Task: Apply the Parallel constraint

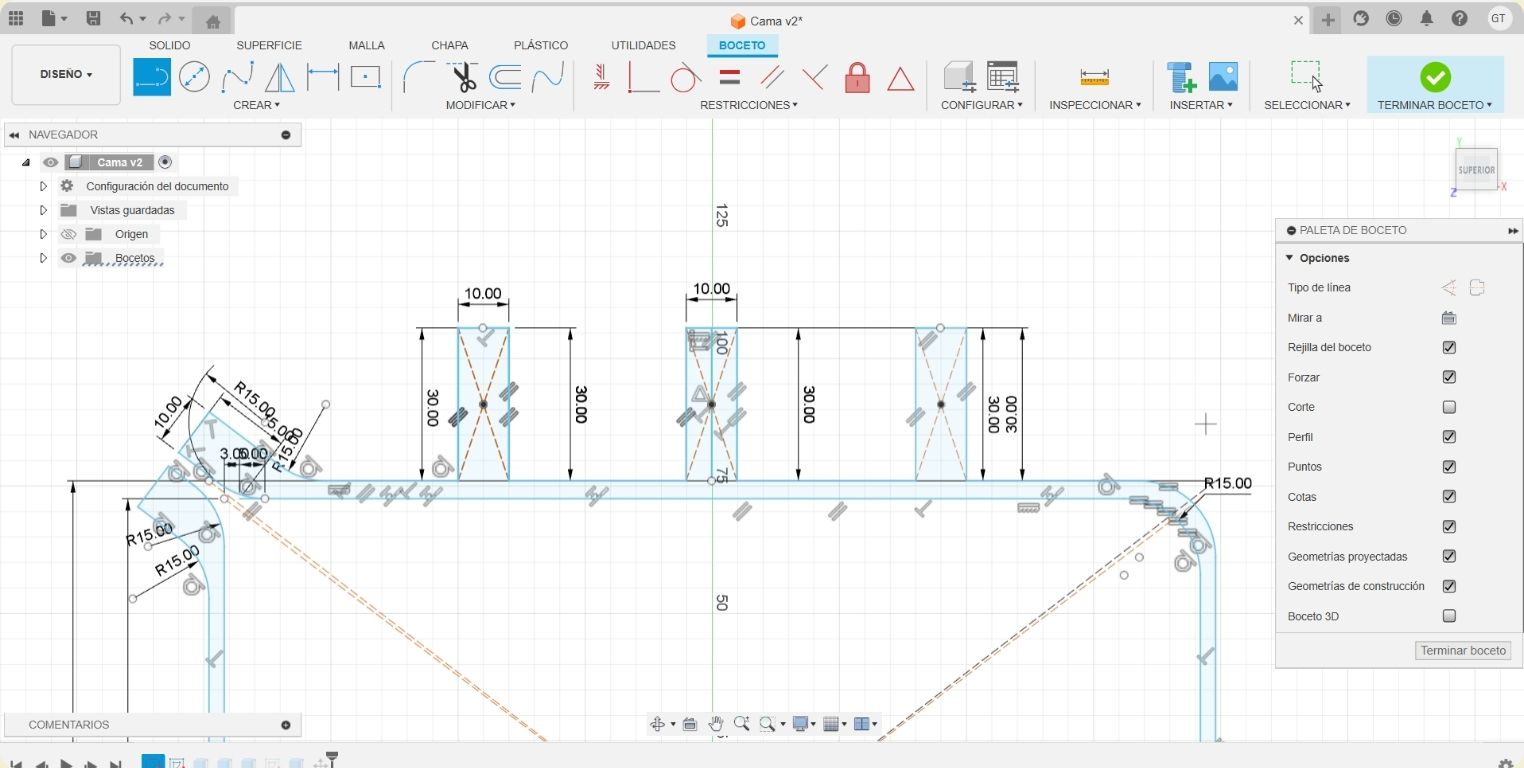Action: tap(771, 77)
